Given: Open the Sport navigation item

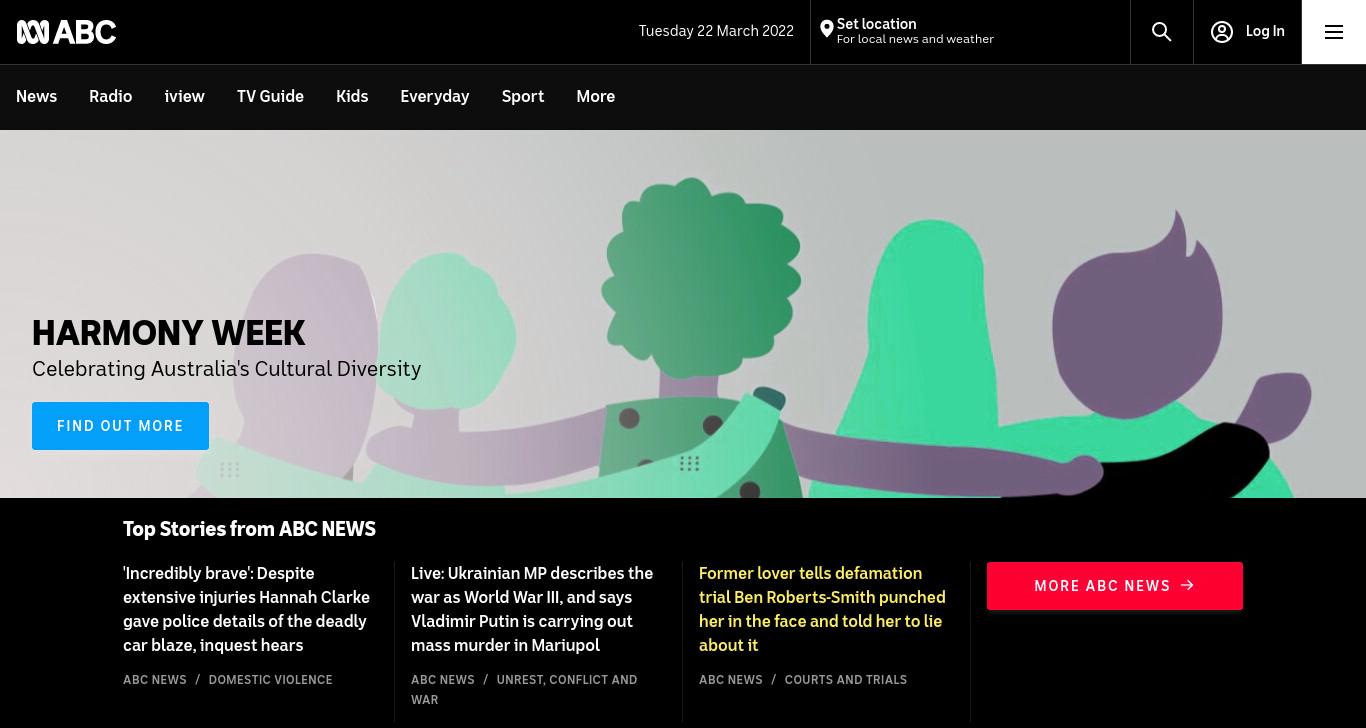Looking at the screenshot, I should pyautogui.click(x=523, y=97).
